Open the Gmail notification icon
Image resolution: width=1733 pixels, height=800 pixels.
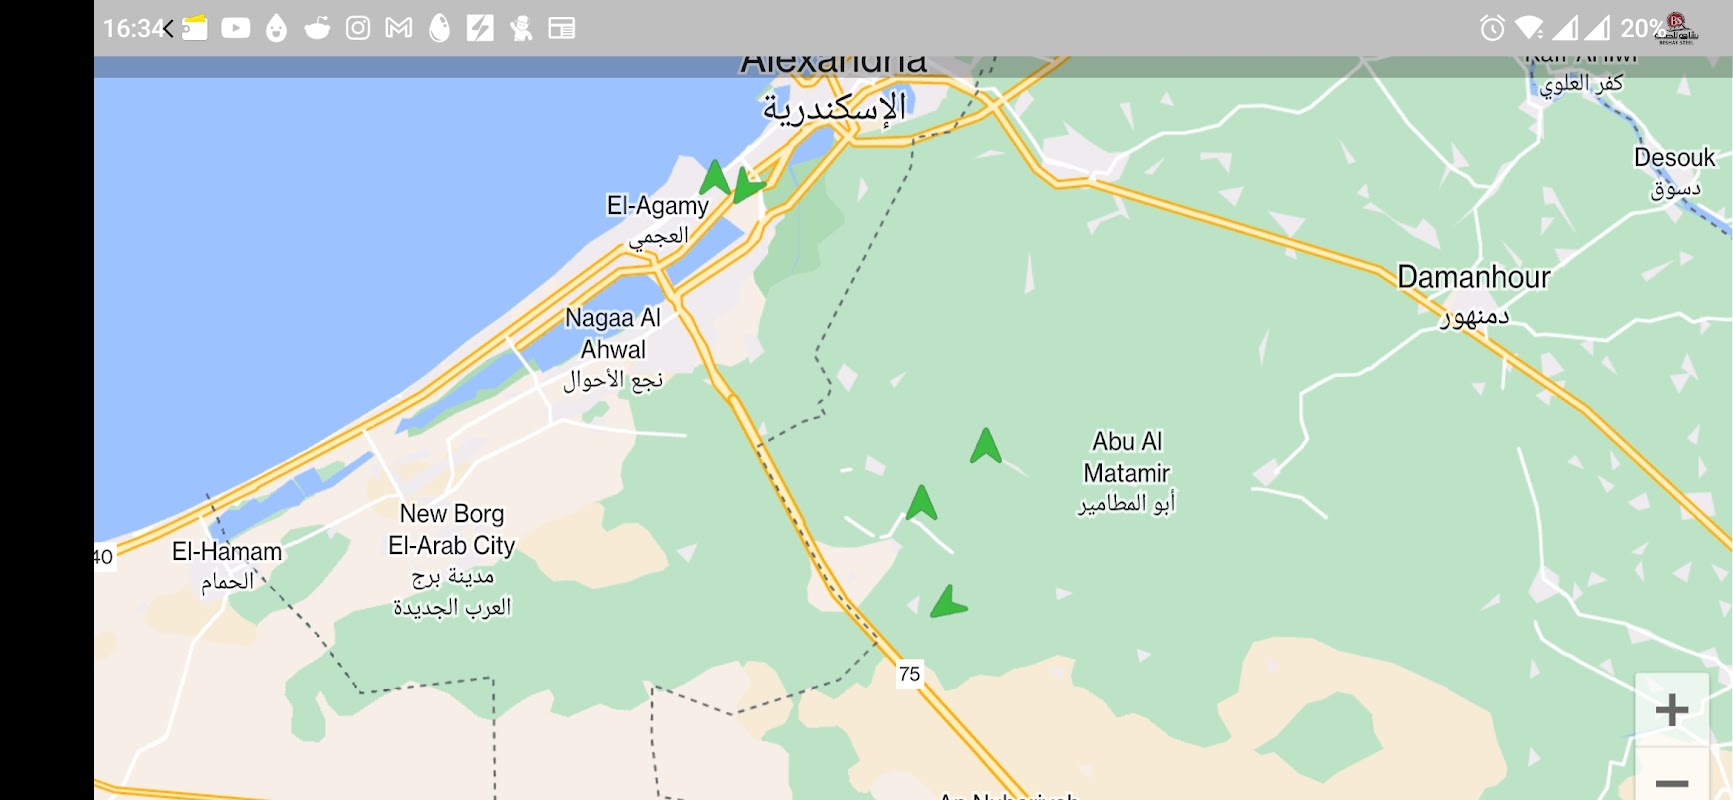(x=399, y=28)
